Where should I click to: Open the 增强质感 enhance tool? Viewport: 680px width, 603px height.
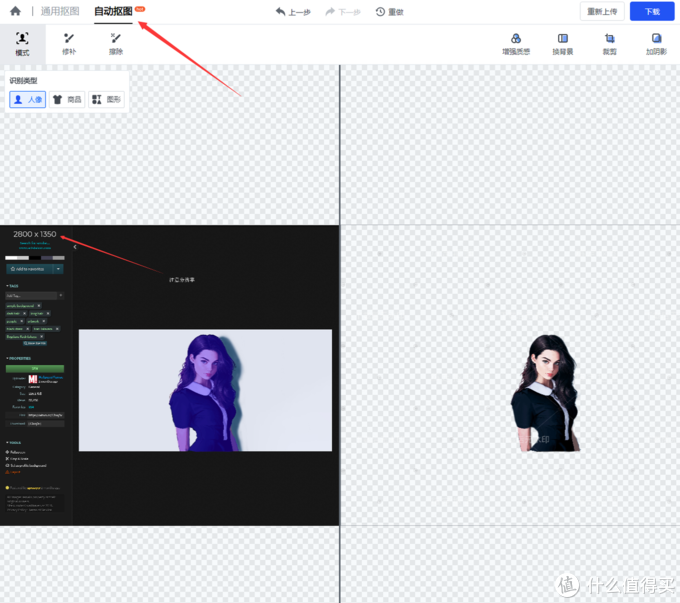click(x=516, y=43)
